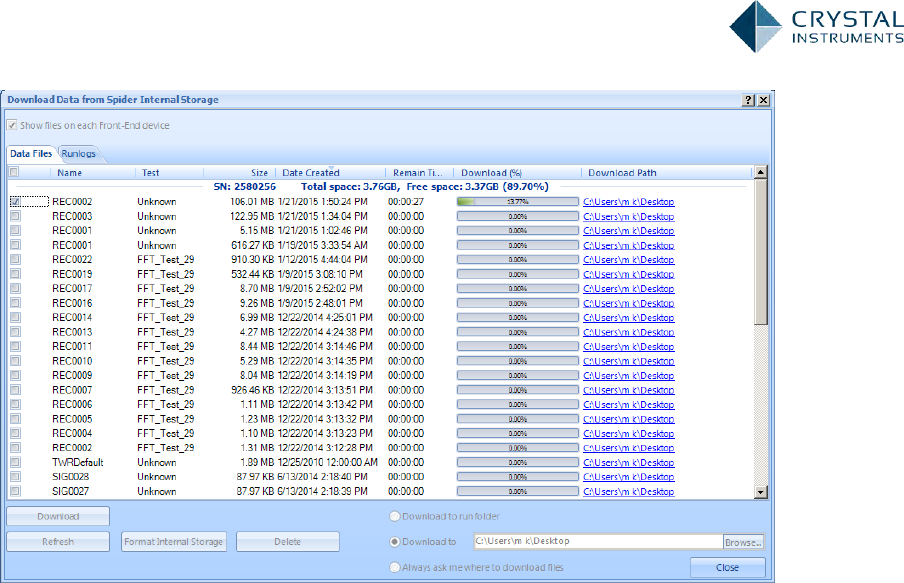
Task: Uncheck the first REC0002 row (106.01 MB)
Action: (16, 201)
